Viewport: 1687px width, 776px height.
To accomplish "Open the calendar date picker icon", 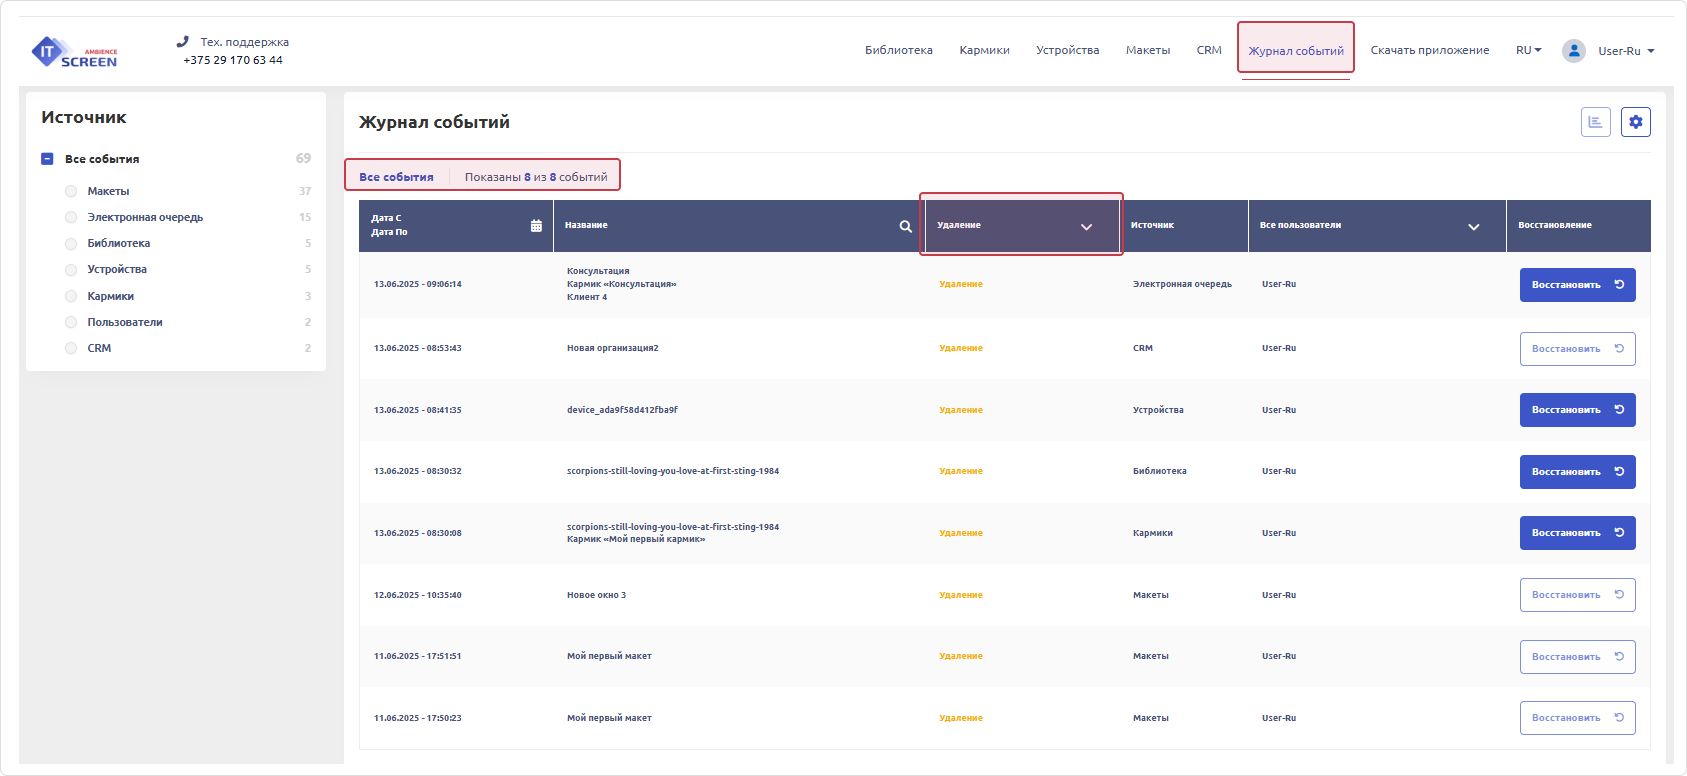I will click(x=536, y=226).
